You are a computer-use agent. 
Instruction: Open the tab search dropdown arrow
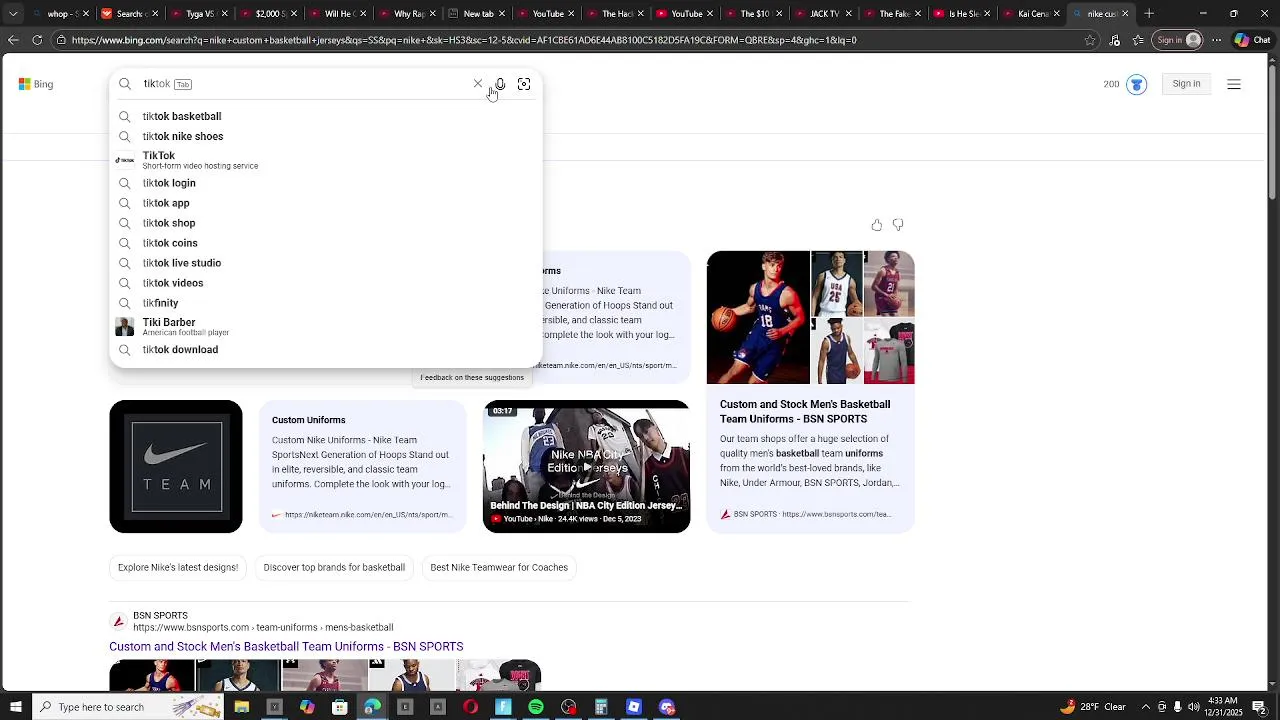[13, 14]
